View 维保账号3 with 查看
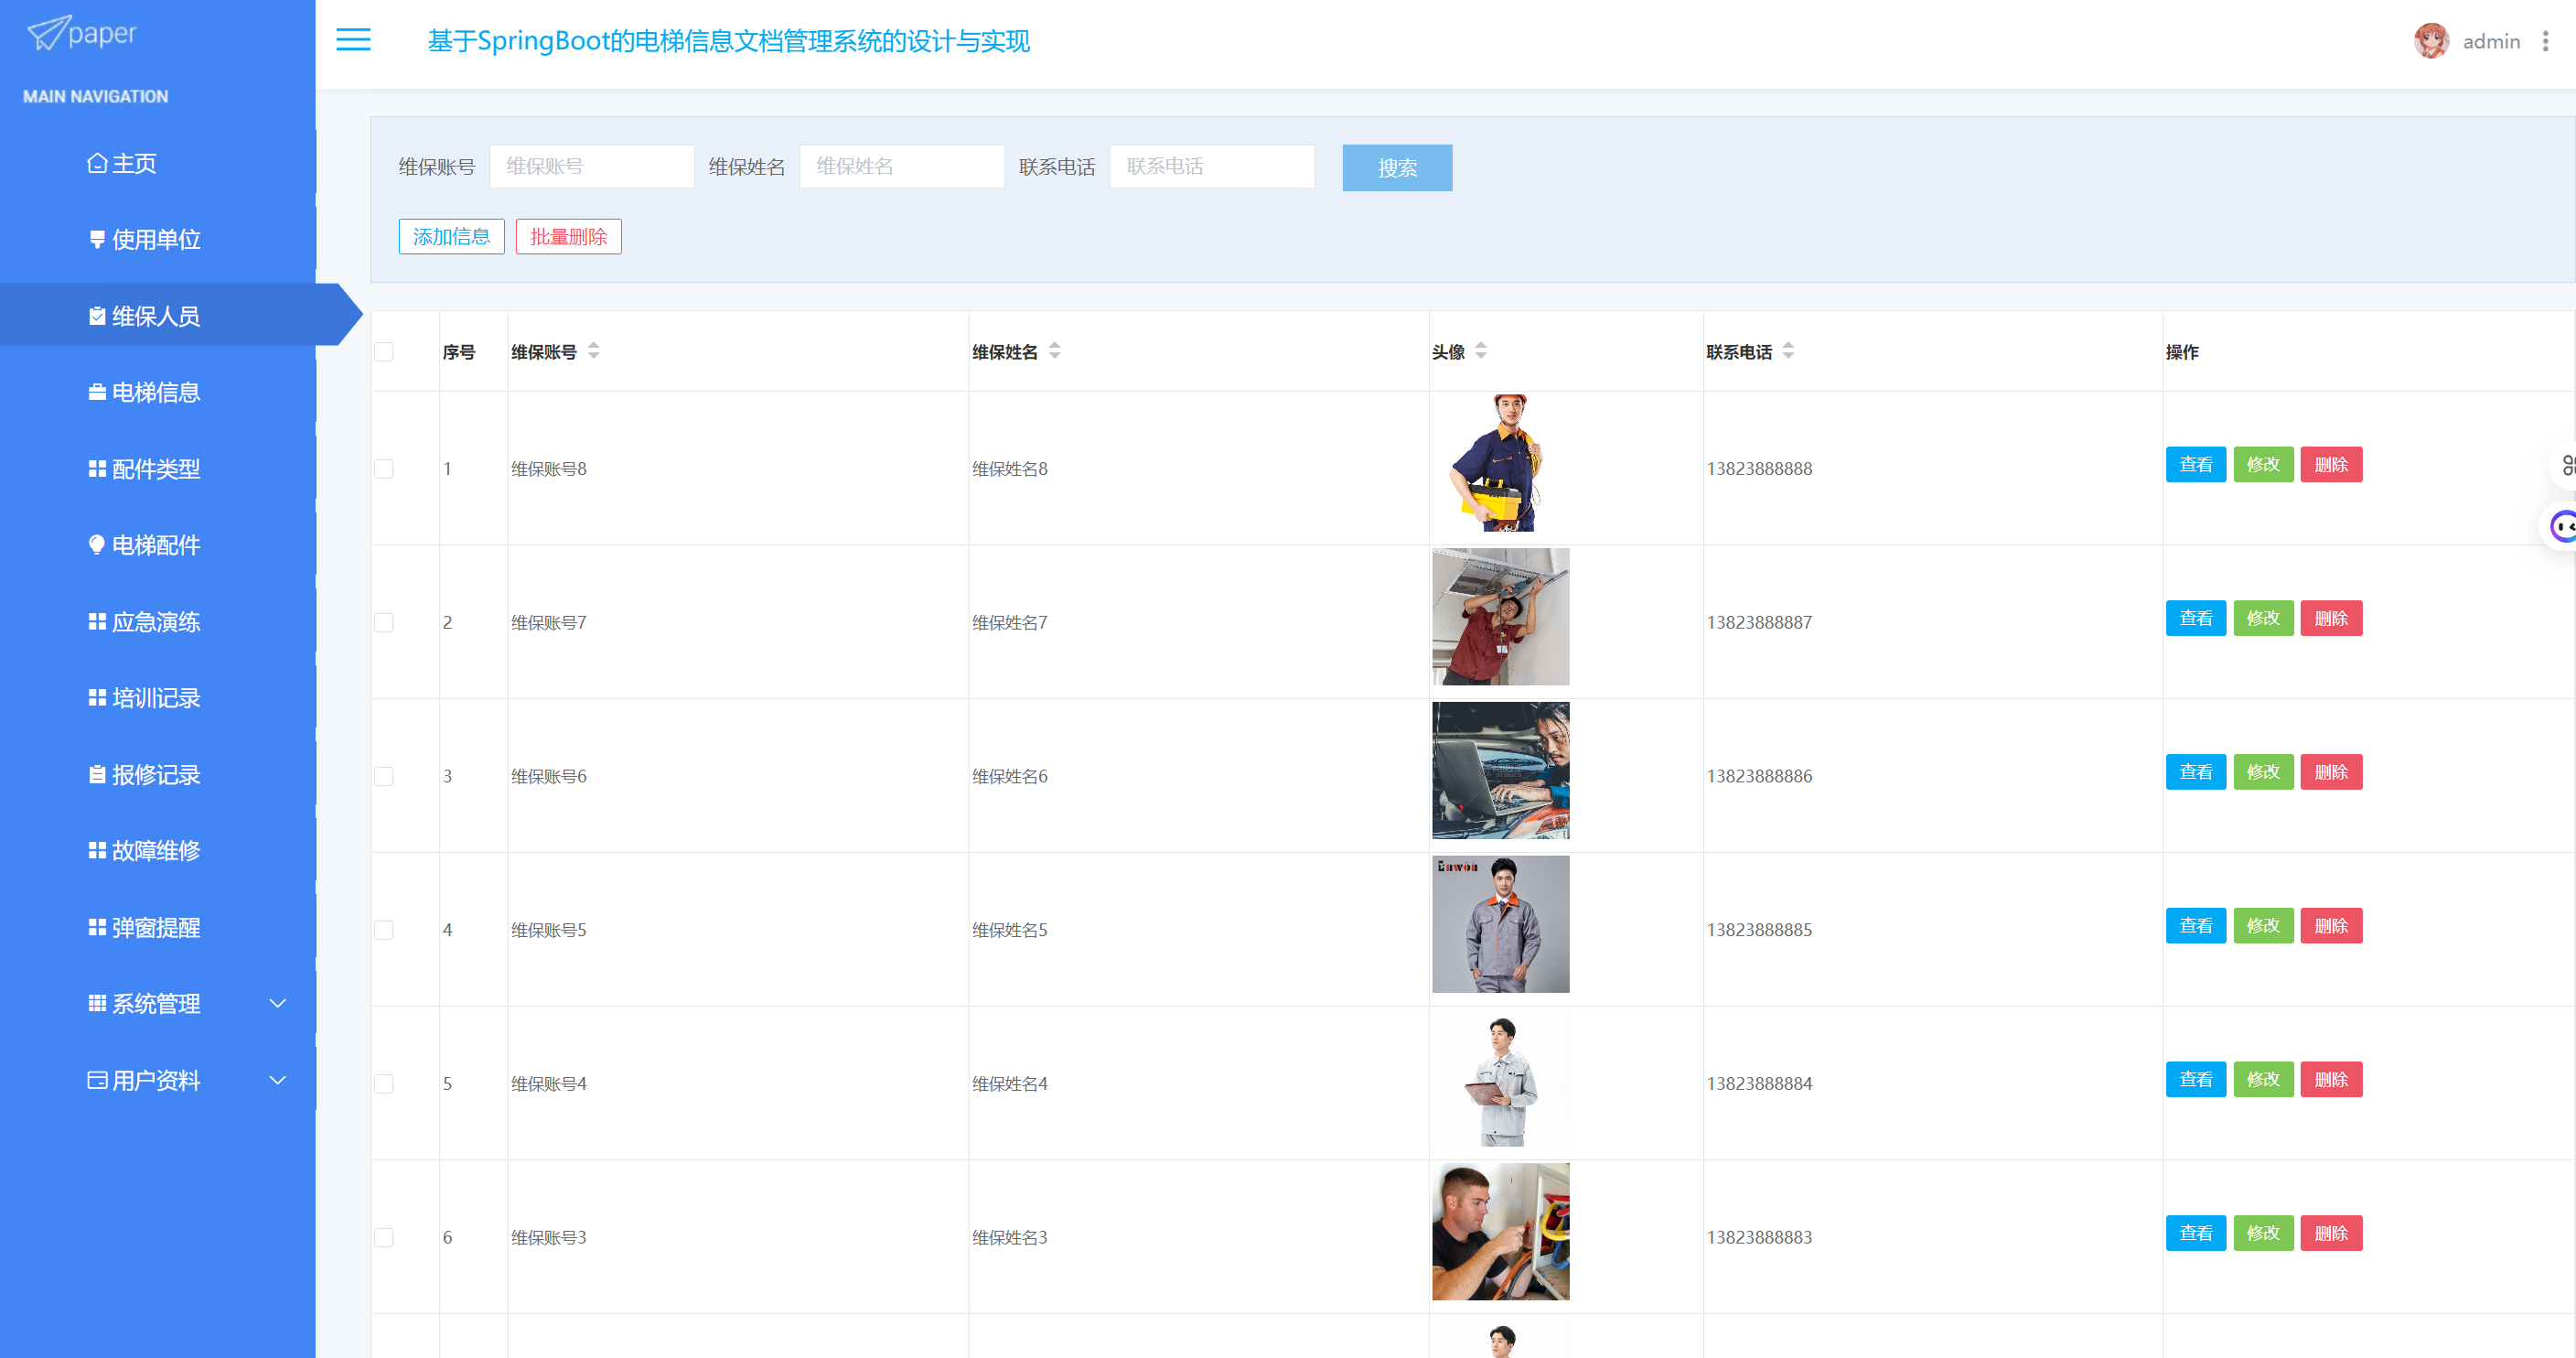2576x1358 pixels. 2195,1234
